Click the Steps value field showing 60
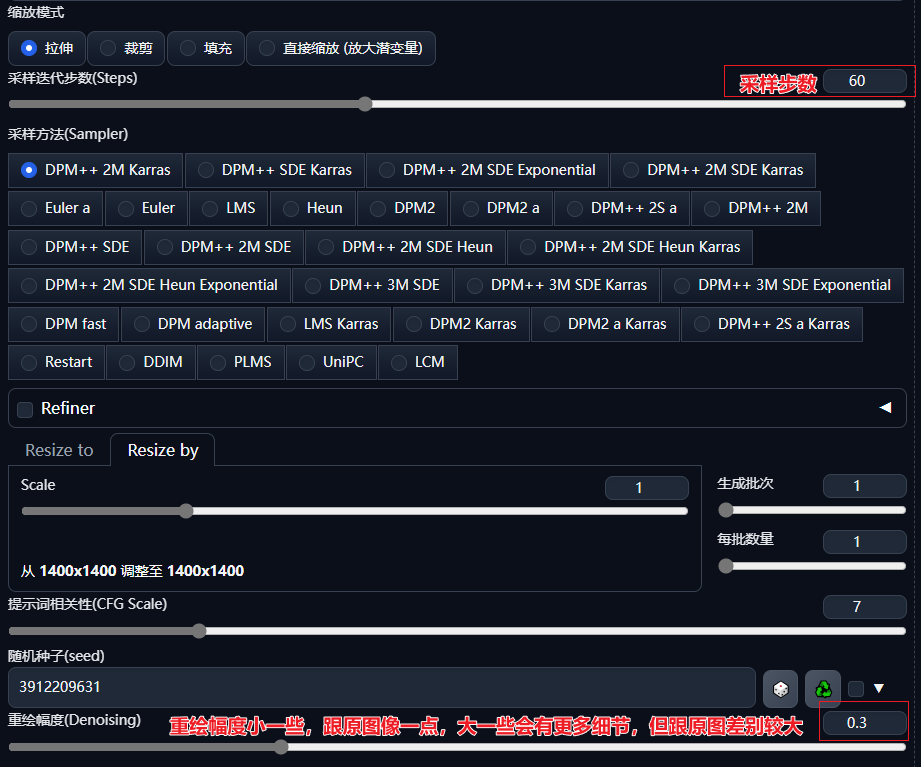921x767 pixels. [865, 80]
